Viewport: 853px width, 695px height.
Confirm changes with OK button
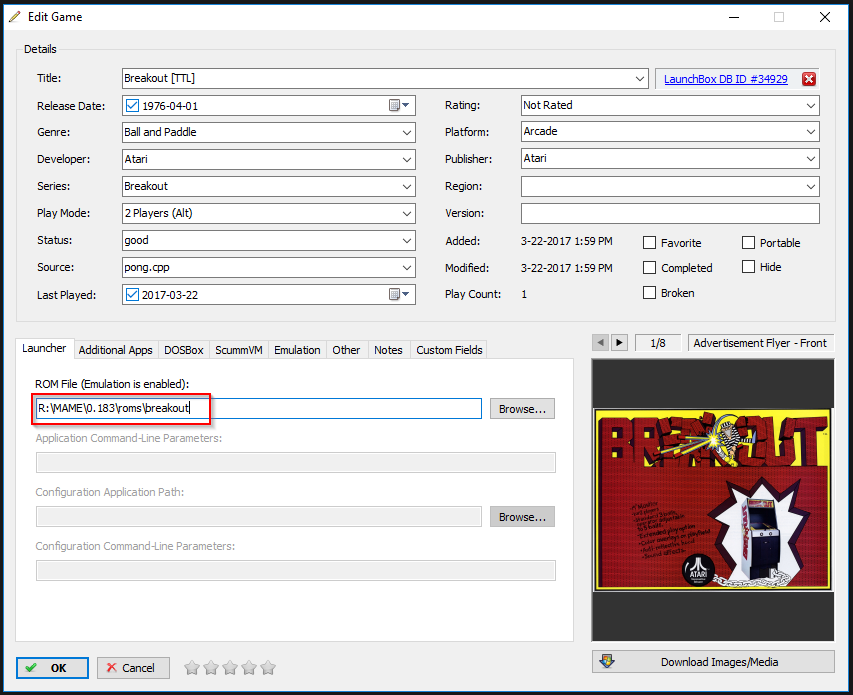pyautogui.click(x=52, y=668)
